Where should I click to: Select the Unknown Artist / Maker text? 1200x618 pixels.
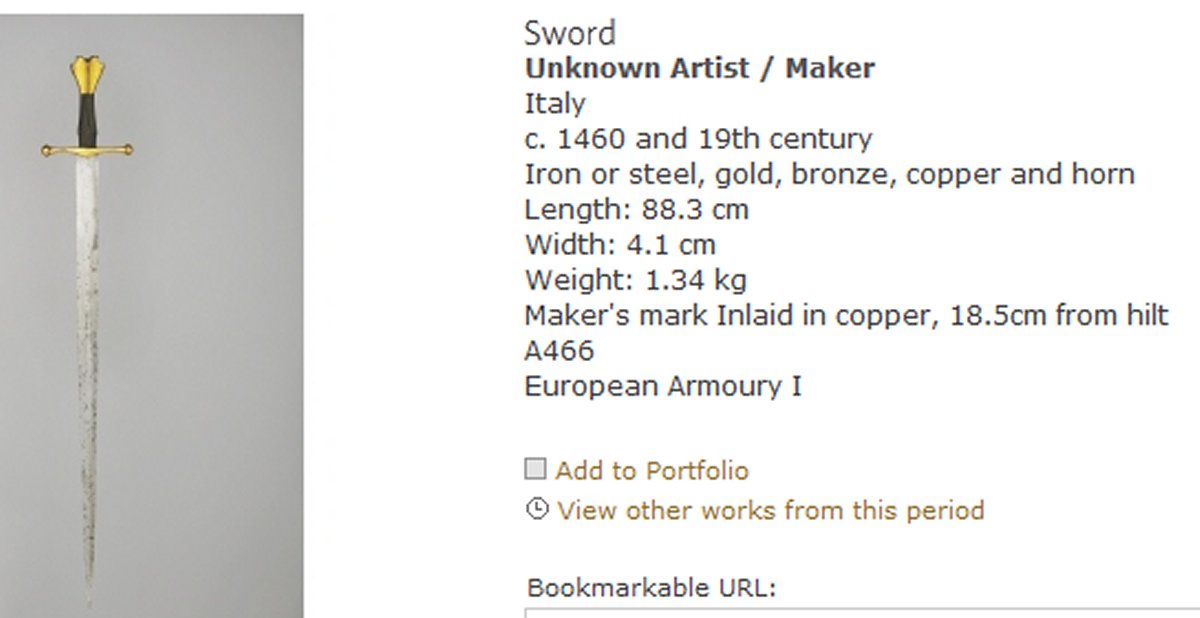coord(700,68)
